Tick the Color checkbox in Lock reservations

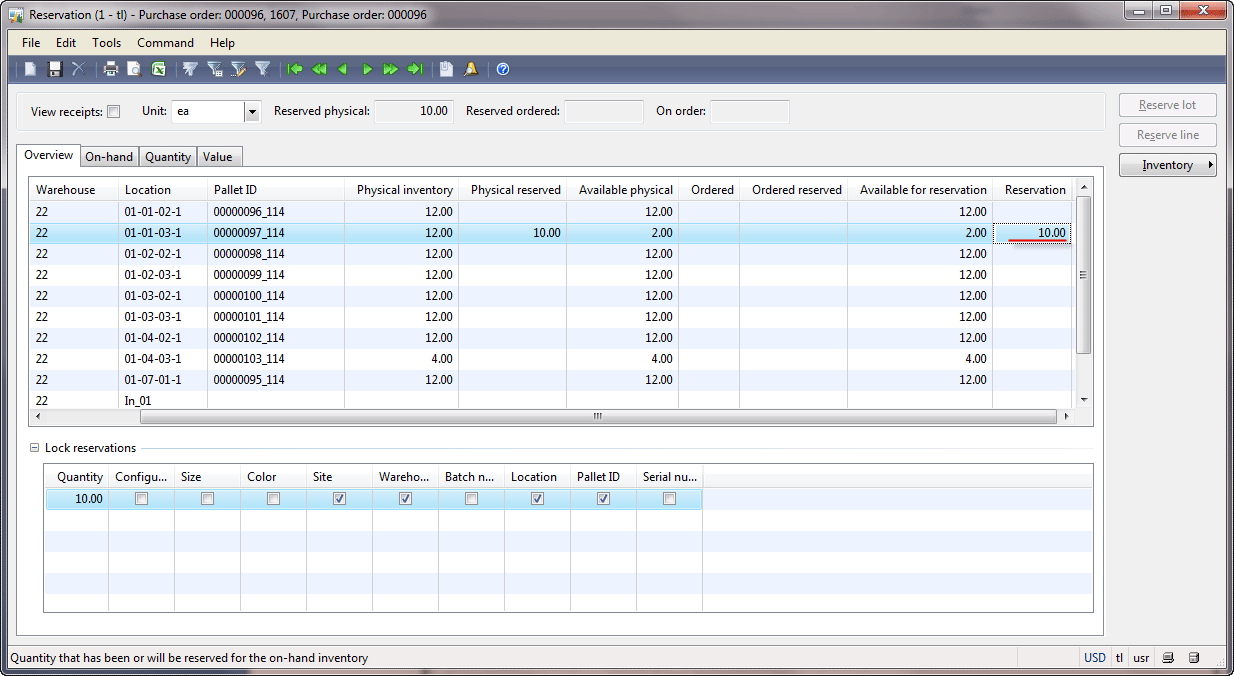pos(274,499)
